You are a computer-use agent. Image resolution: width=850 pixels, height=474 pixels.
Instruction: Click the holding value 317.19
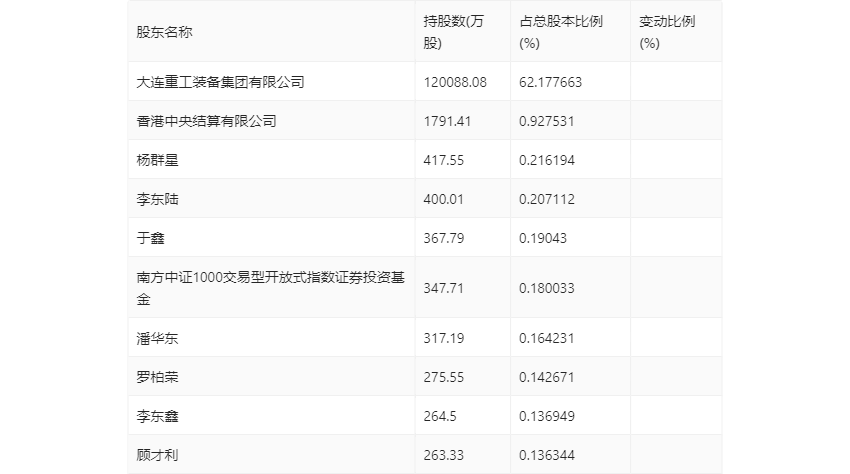(x=443, y=338)
